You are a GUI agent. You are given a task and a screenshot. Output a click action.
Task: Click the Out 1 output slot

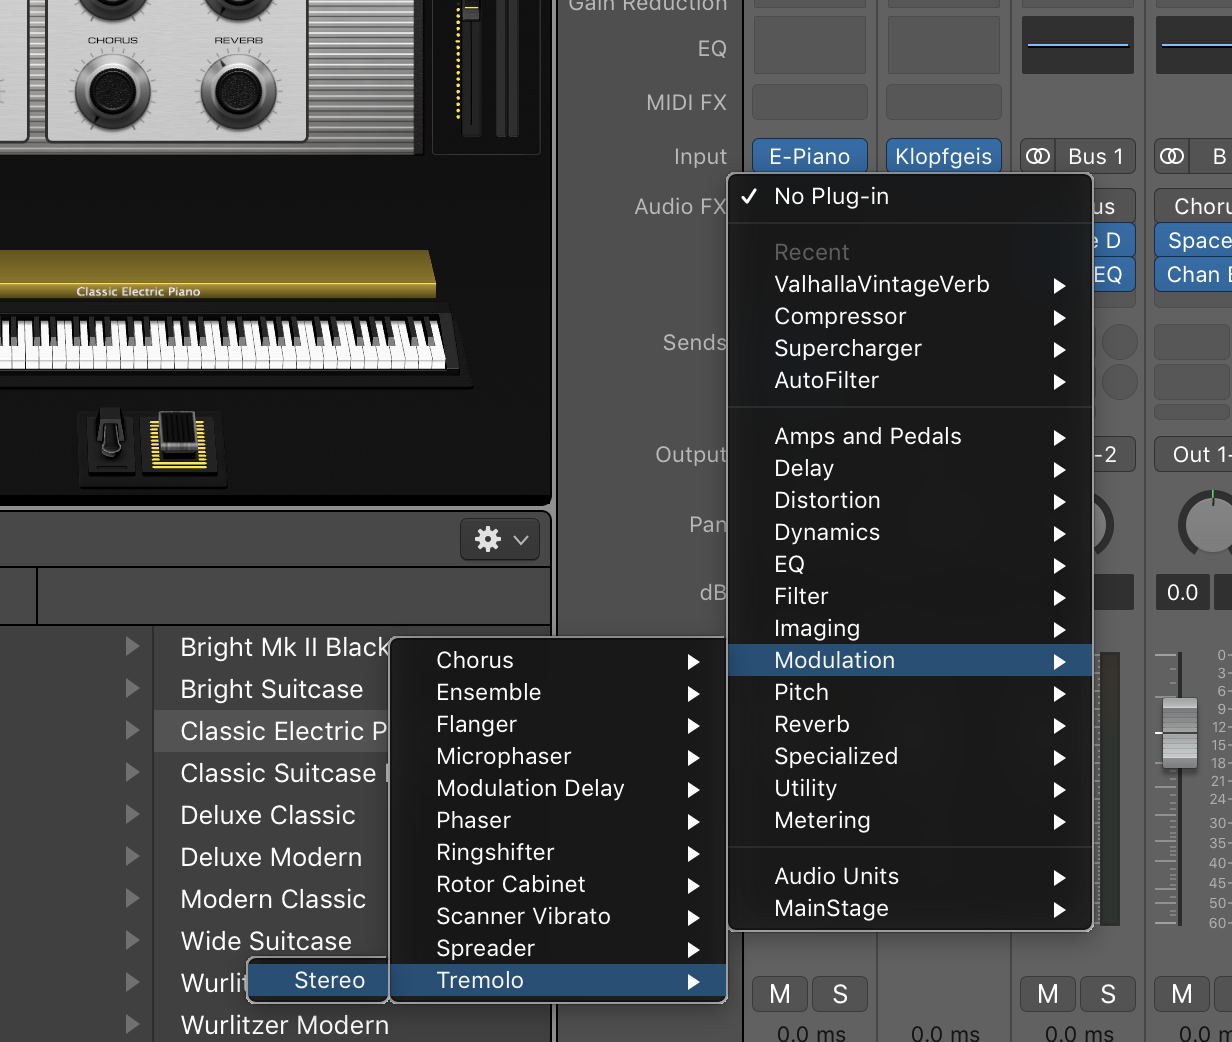pyautogui.click(x=1193, y=455)
